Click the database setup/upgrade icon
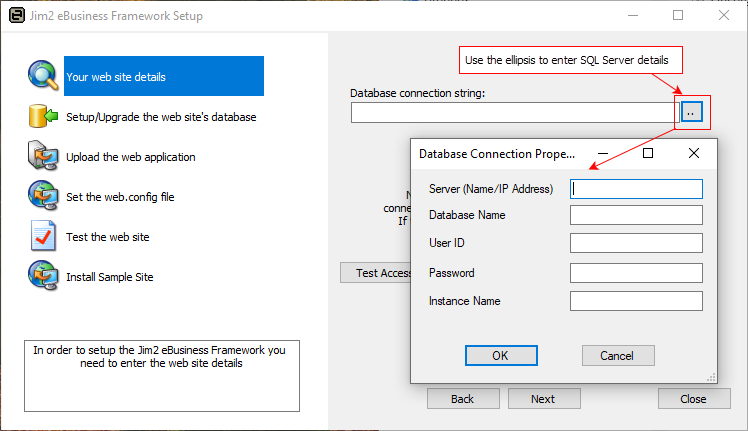748x431 pixels. [44, 116]
